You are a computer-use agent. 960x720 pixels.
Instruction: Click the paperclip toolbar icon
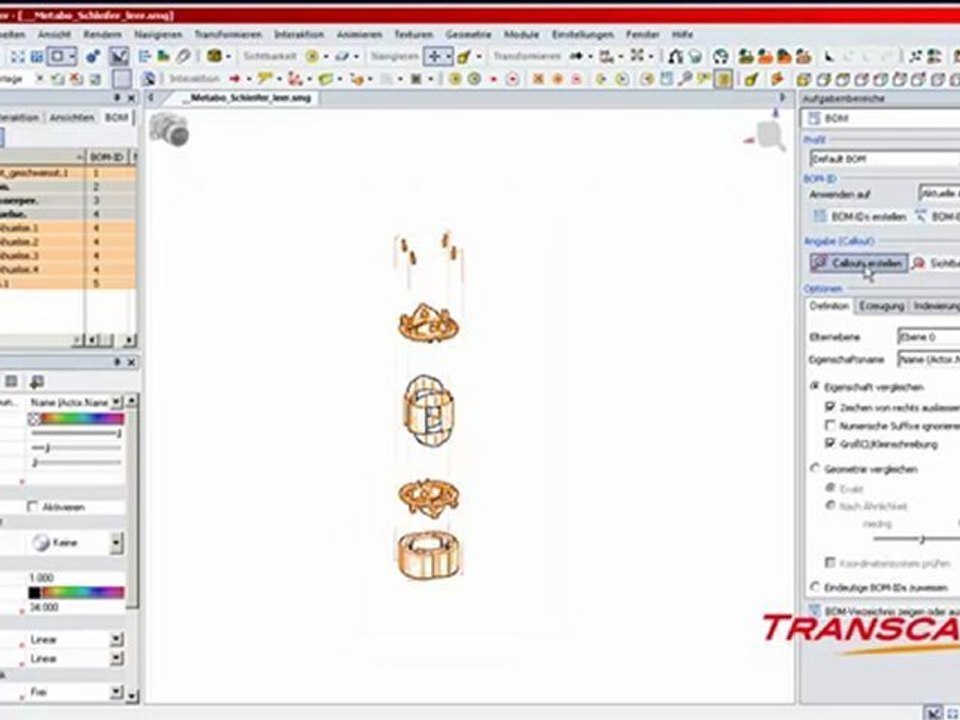pos(183,56)
